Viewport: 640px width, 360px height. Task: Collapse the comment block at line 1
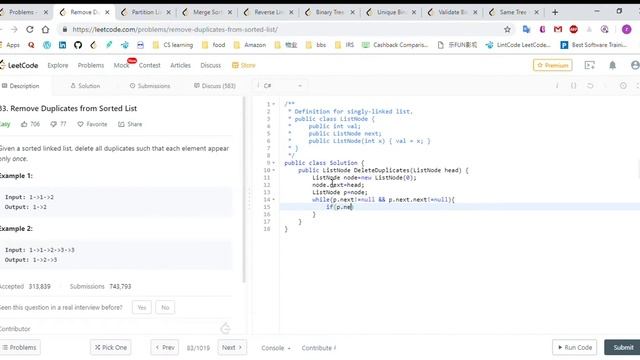pyautogui.click(x=273, y=104)
